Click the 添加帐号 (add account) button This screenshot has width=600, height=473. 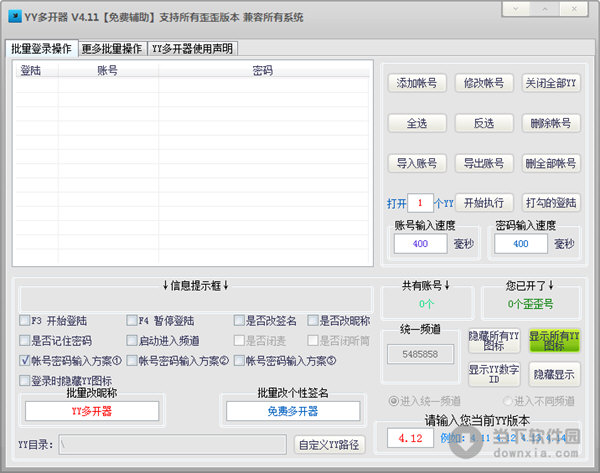point(417,84)
